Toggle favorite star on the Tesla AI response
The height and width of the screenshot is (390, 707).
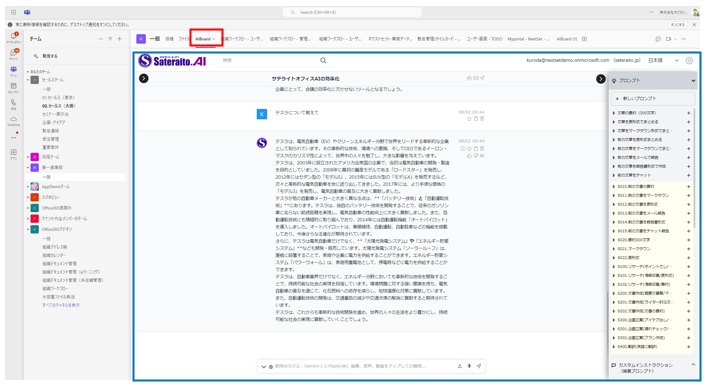[x=469, y=148]
